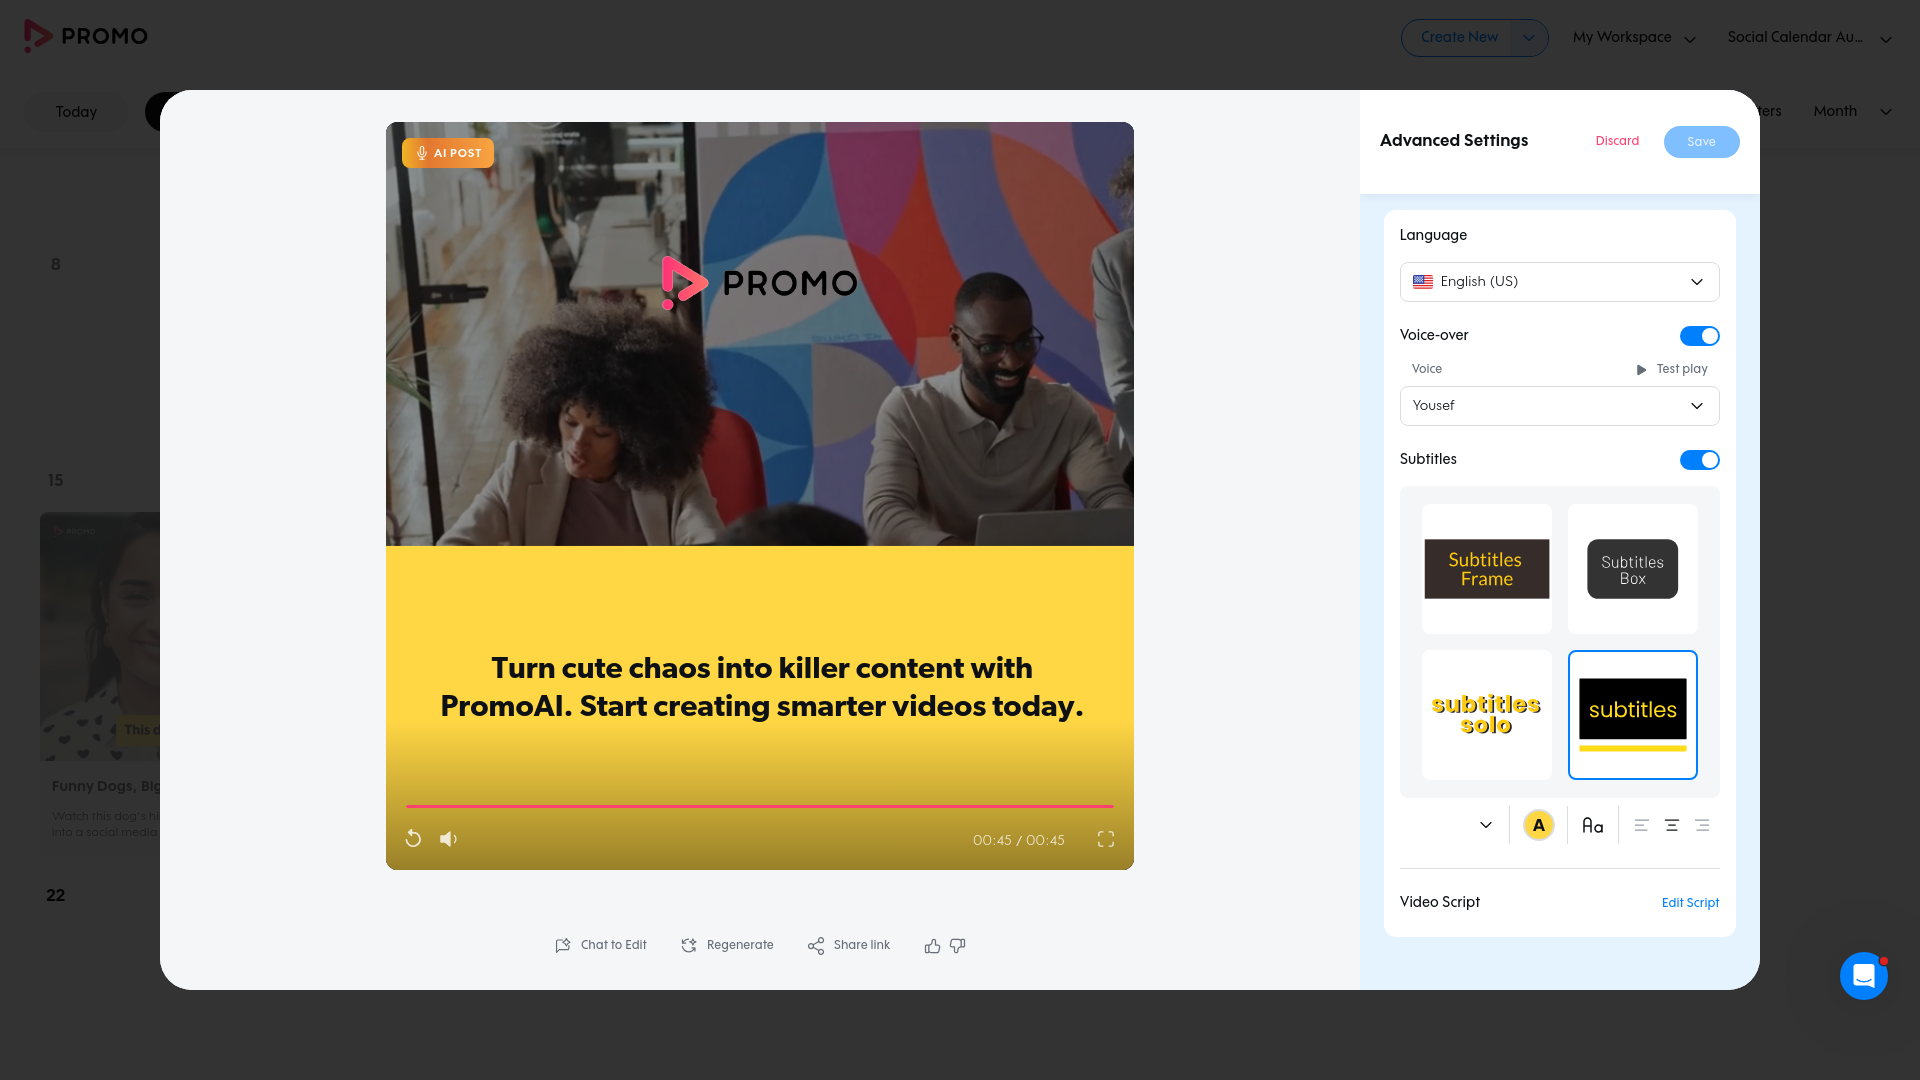Click Edit Script link
This screenshot has width=1920, height=1080.
click(x=1690, y=903)
